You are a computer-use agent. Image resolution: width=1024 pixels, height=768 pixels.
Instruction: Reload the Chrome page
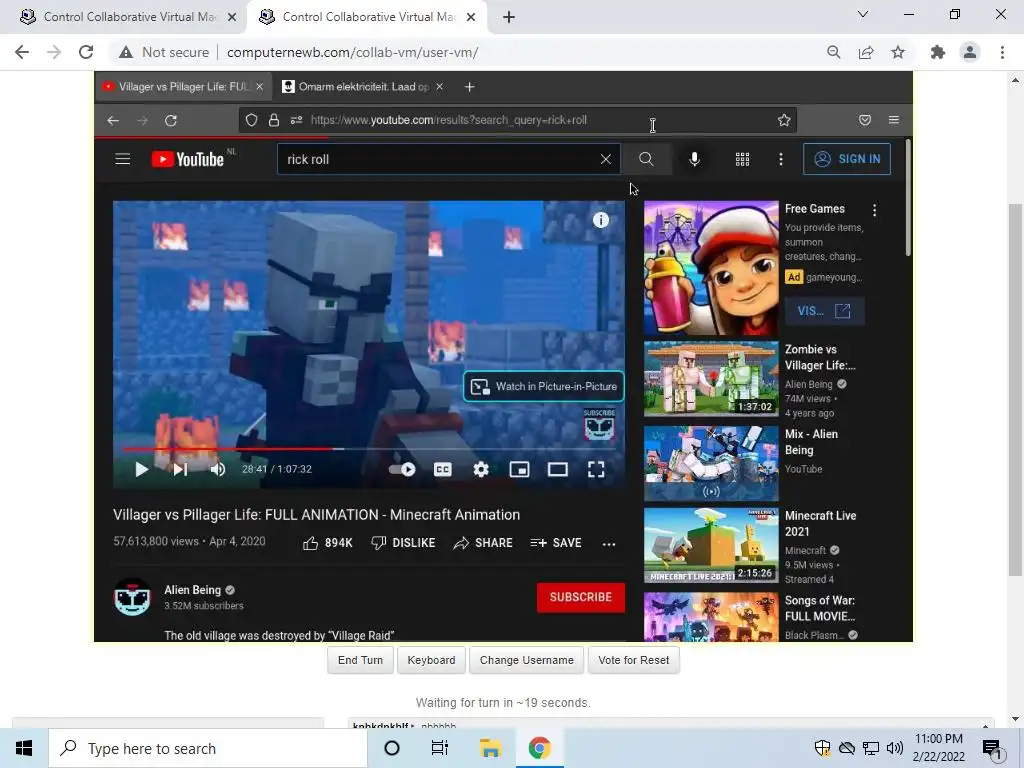tap(86, 52)
